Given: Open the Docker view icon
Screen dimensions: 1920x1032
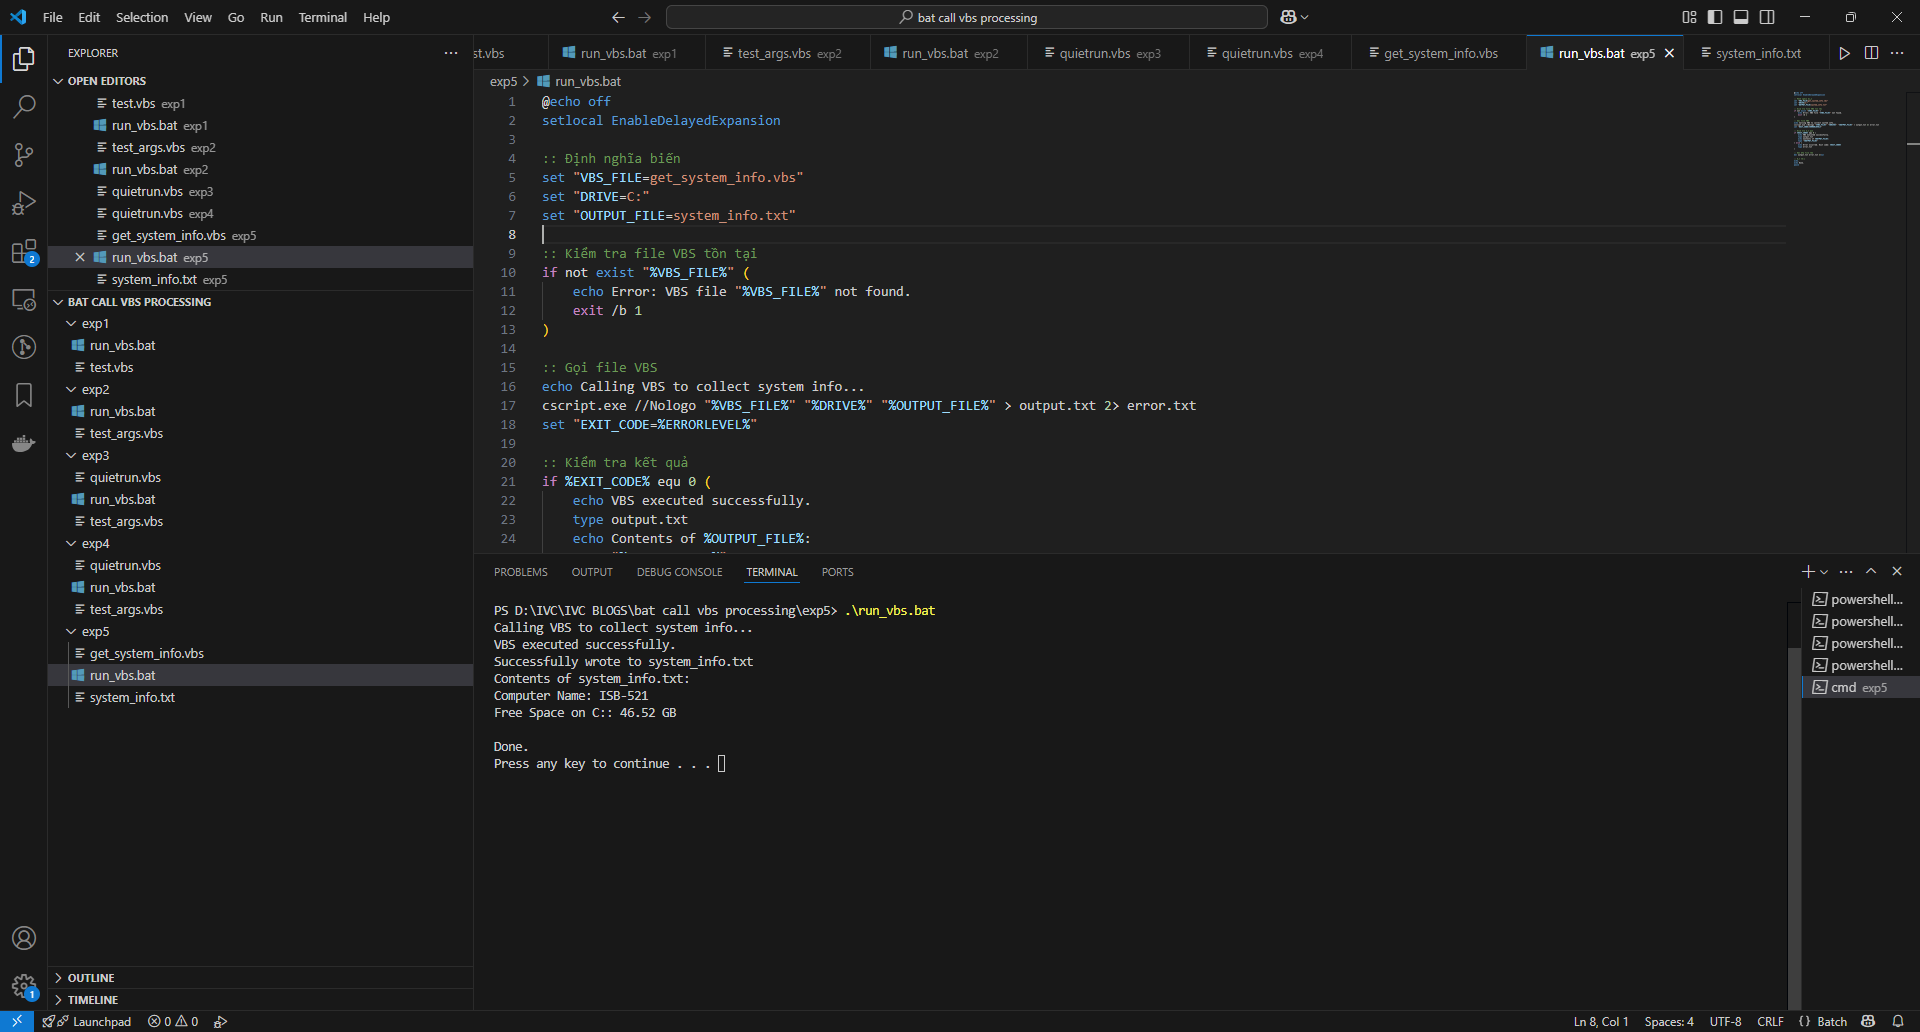Looking at the screenshot, I should pyautogui.click(x=24, y=443).
